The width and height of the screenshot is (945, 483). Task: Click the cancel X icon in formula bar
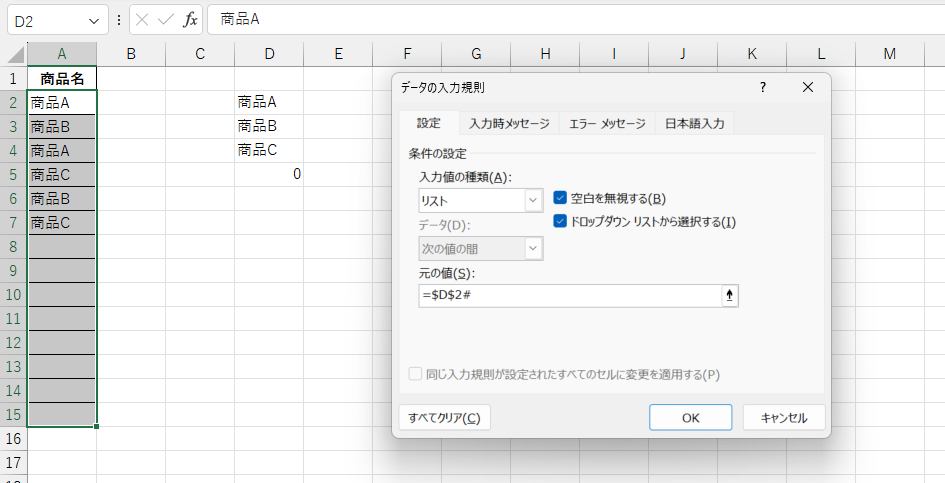(144, 20)
